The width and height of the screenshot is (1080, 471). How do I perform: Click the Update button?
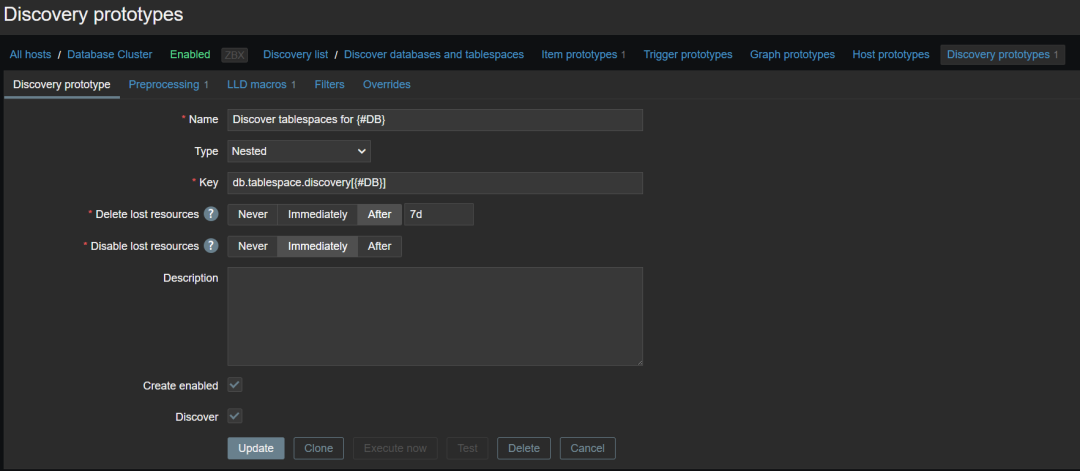[x=256, y=448]
